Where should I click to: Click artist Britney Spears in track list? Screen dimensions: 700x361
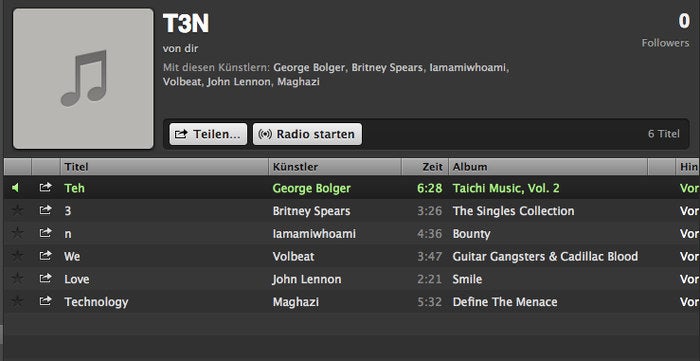312,211
